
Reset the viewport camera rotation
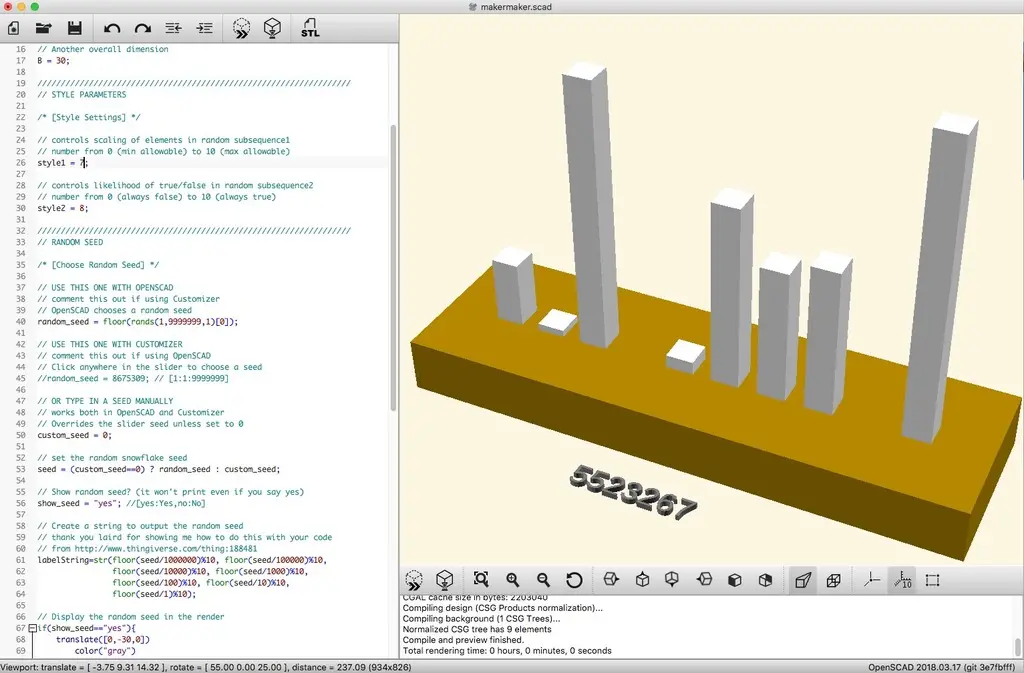[575, 580]
